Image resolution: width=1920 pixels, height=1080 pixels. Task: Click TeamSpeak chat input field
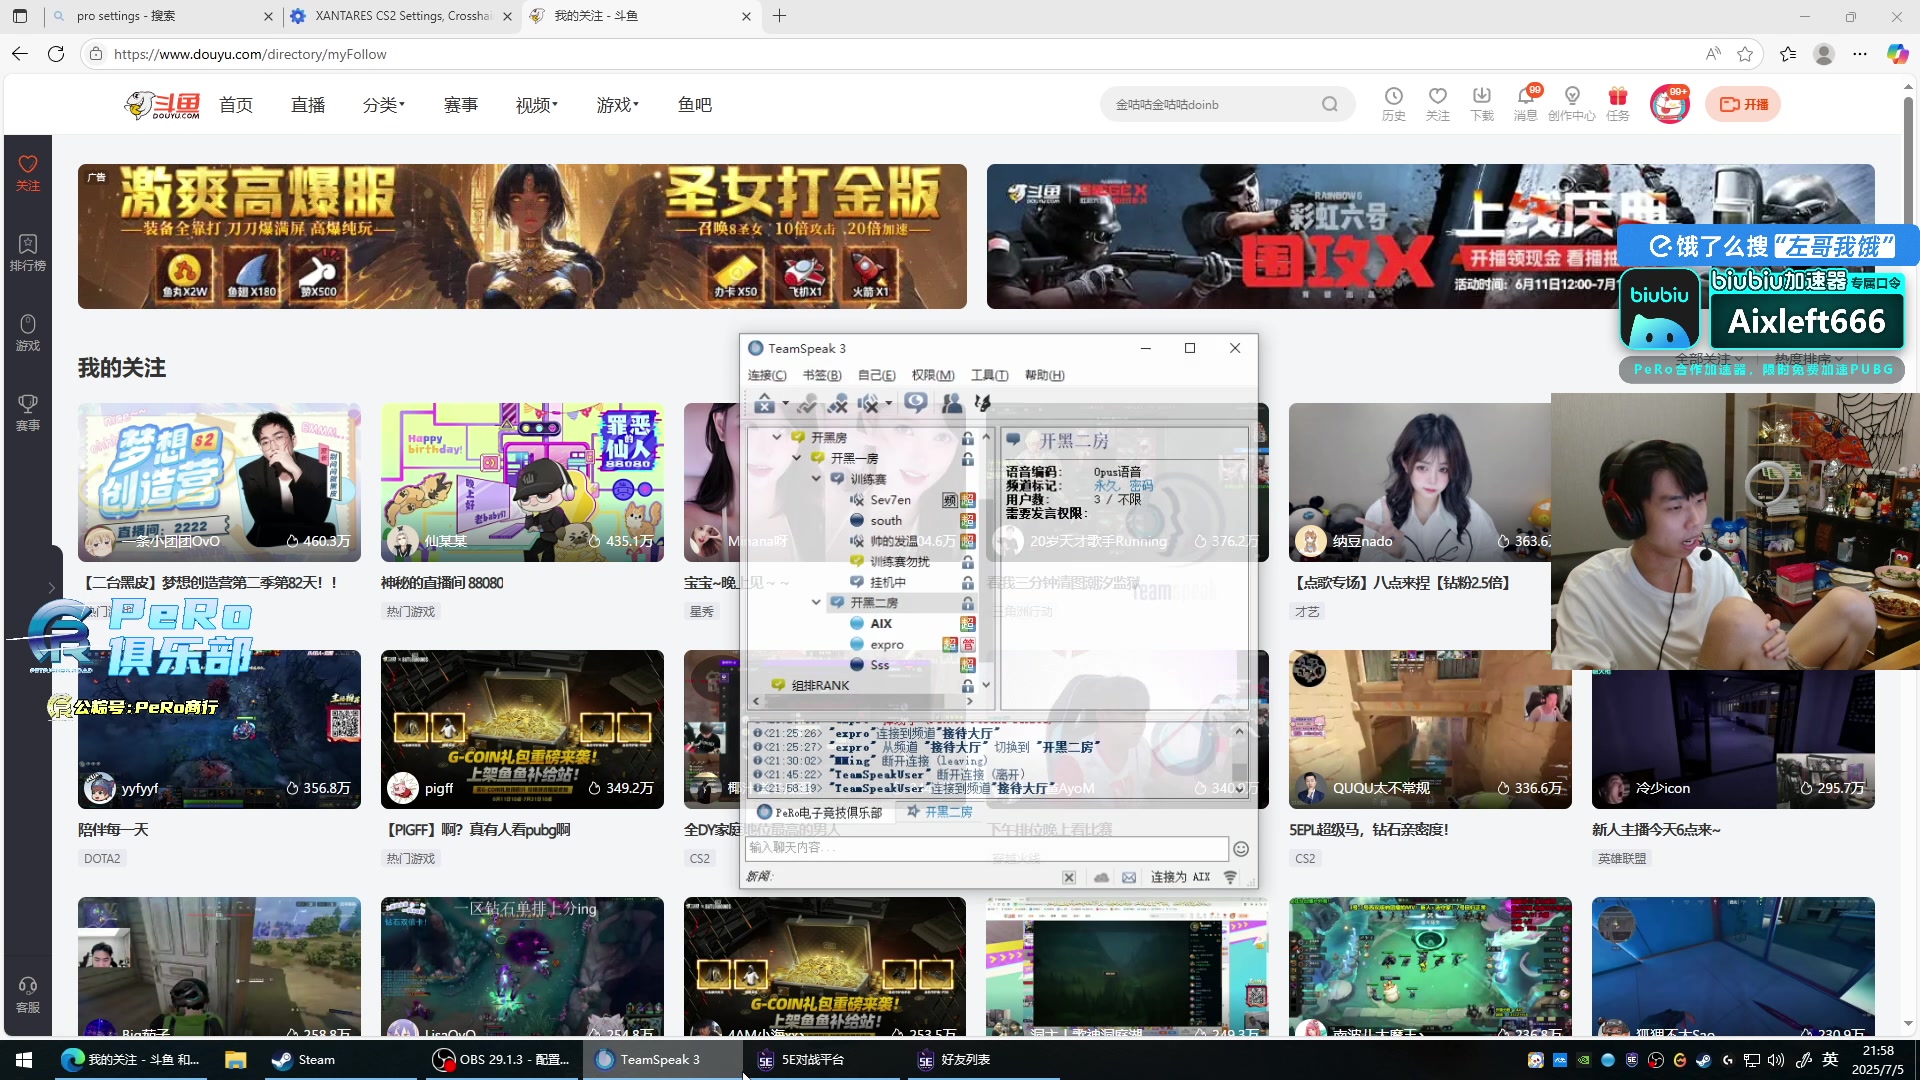[x=986, y=848]
